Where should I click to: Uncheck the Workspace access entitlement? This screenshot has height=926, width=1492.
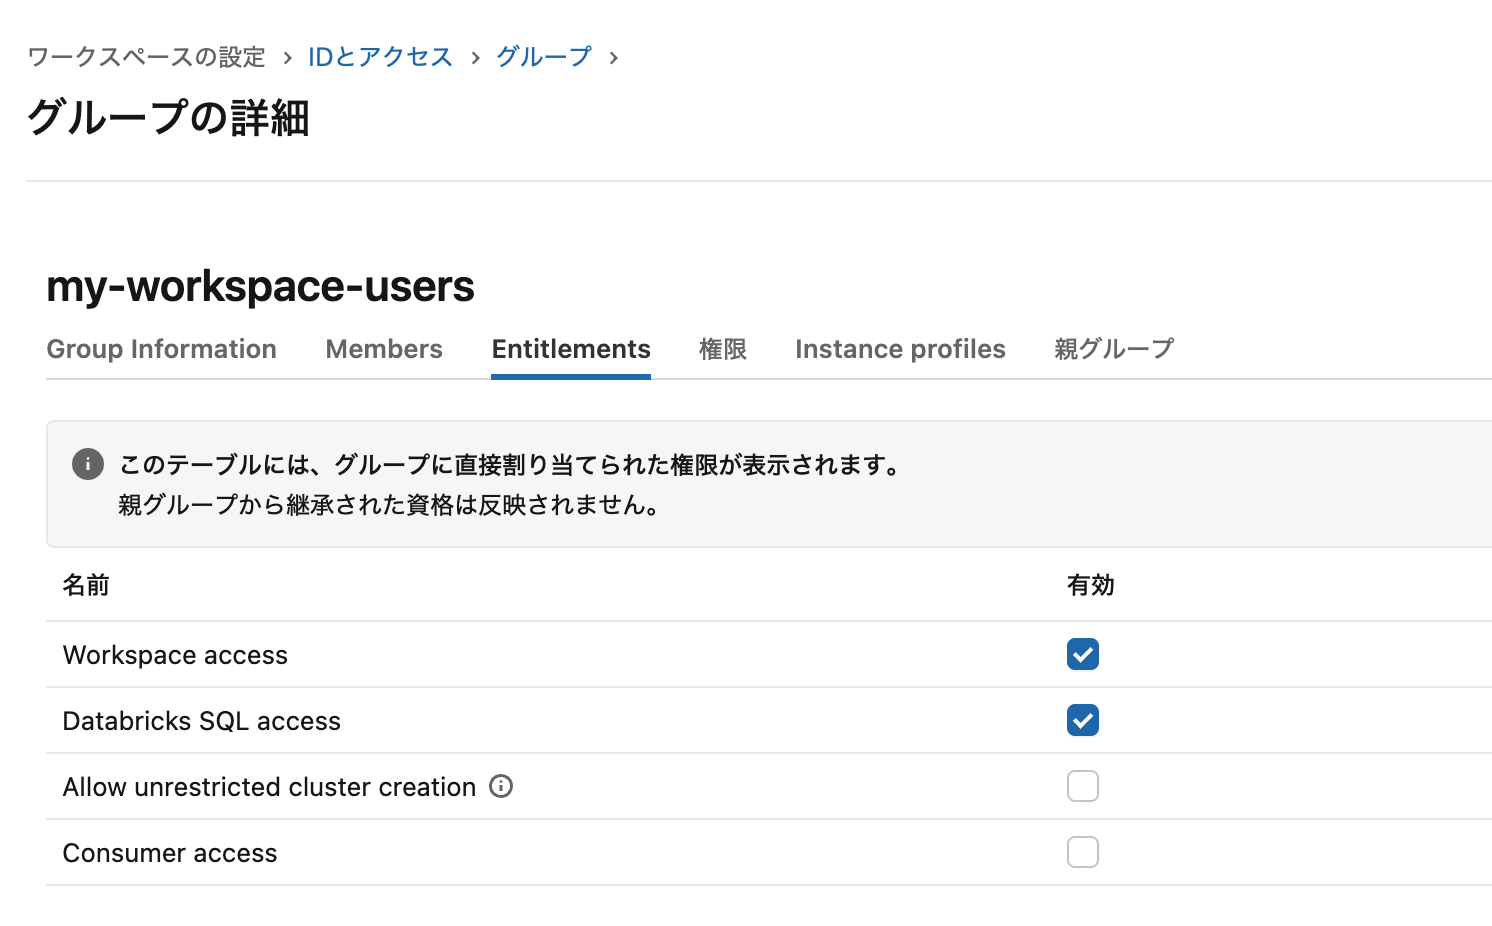coord(1082,654)
